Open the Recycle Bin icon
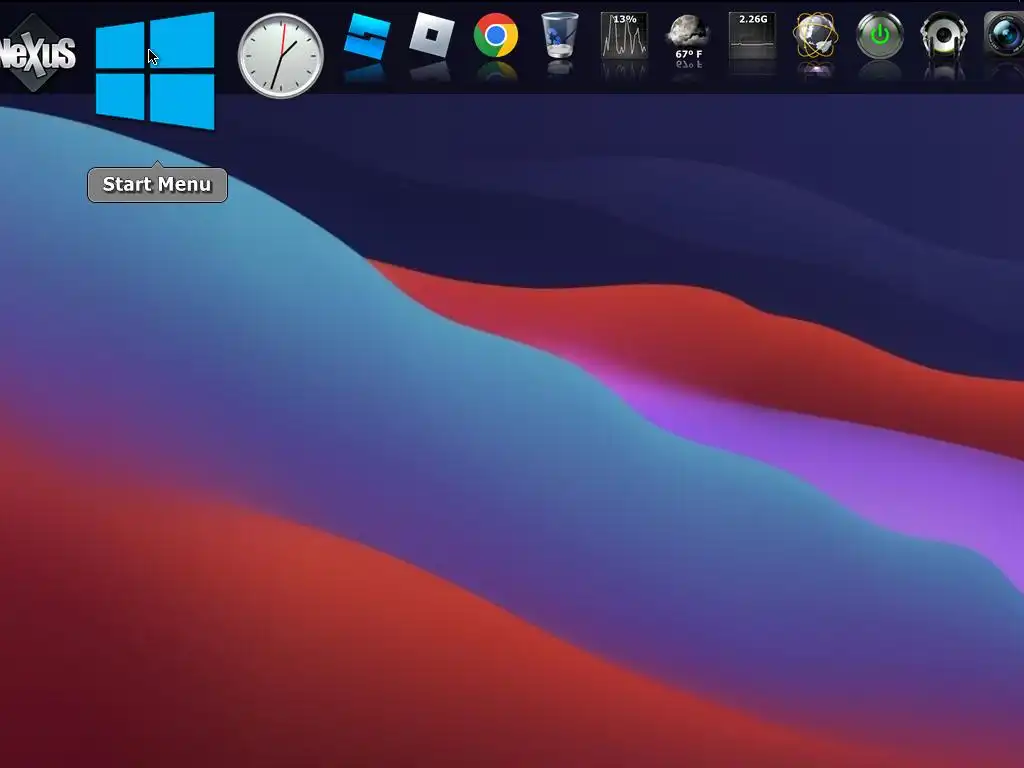Screen dimensions: 1024x768 pos(560,35)
